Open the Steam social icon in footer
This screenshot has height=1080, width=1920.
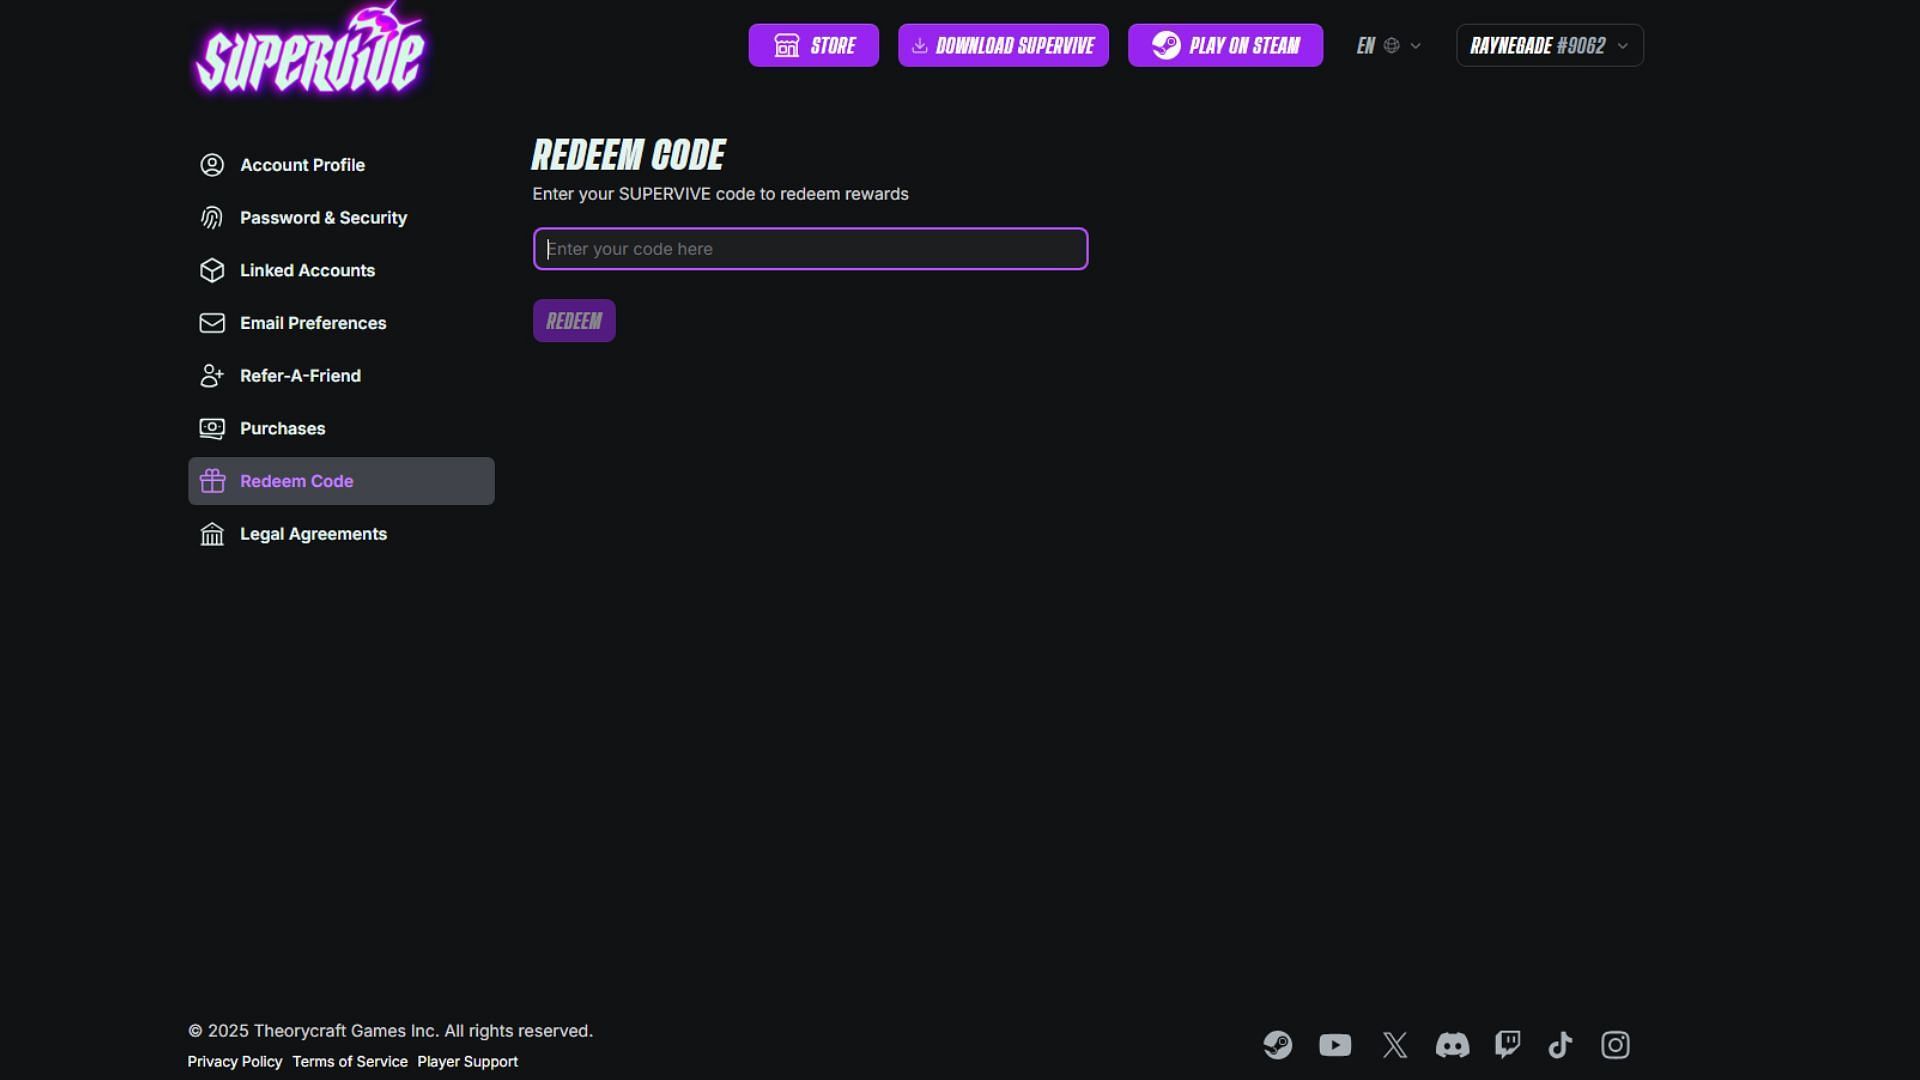[x=1277, y=1045]
